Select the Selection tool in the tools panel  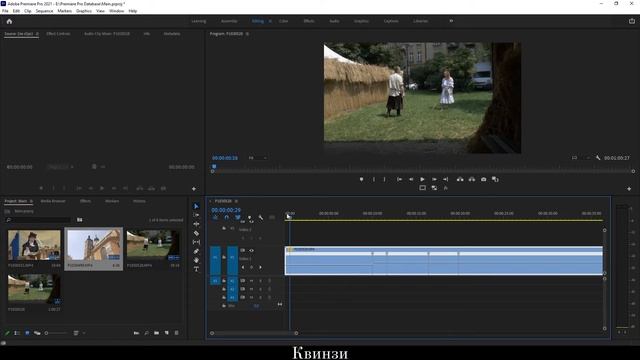(196, 206)
